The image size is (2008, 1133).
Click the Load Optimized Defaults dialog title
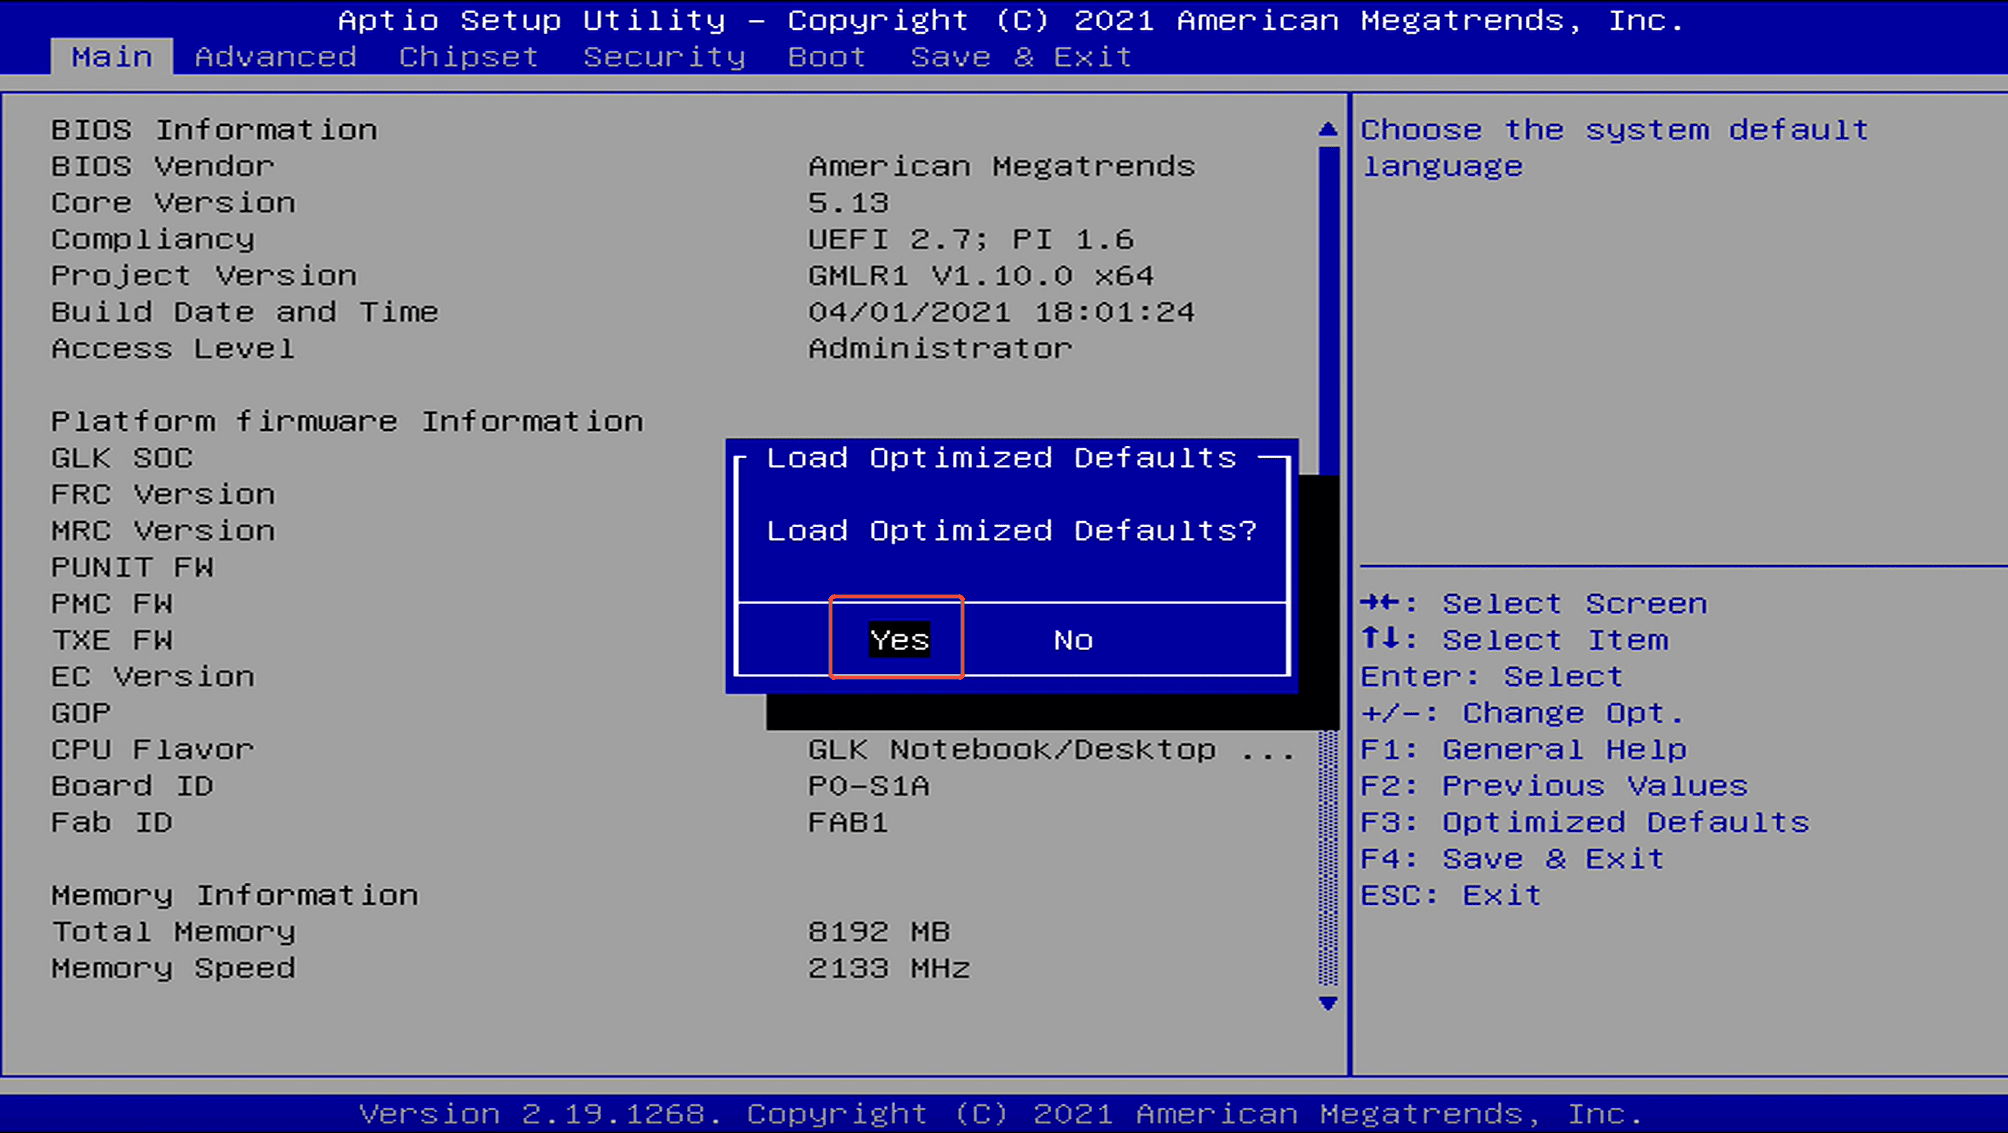pos(999,457)
